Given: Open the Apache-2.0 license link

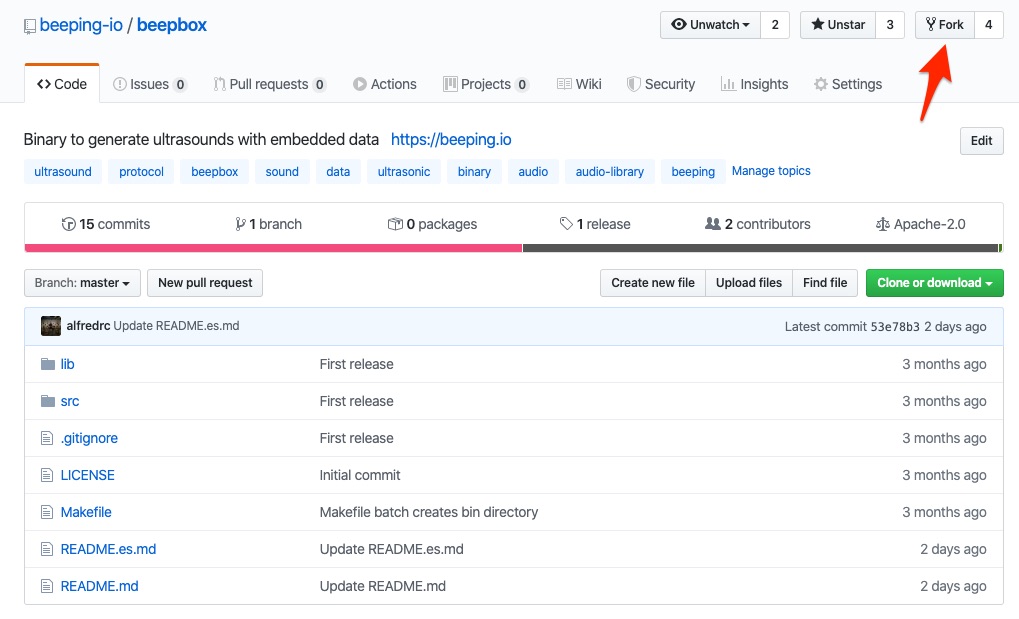Looking at the screenshot, I should pos(920,224).
